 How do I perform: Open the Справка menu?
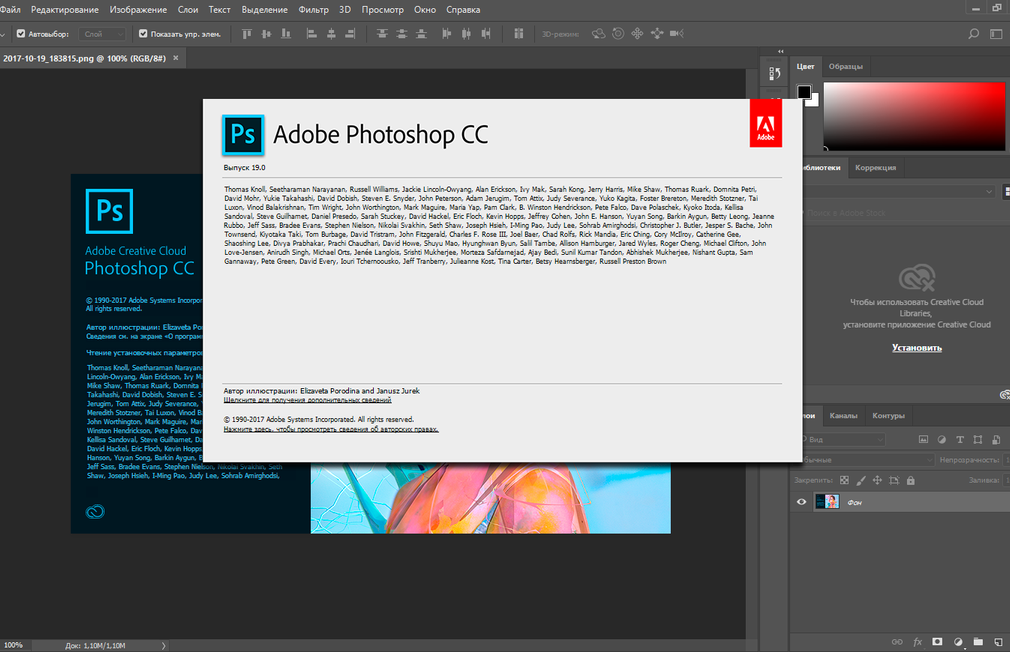tap(463, 10)
